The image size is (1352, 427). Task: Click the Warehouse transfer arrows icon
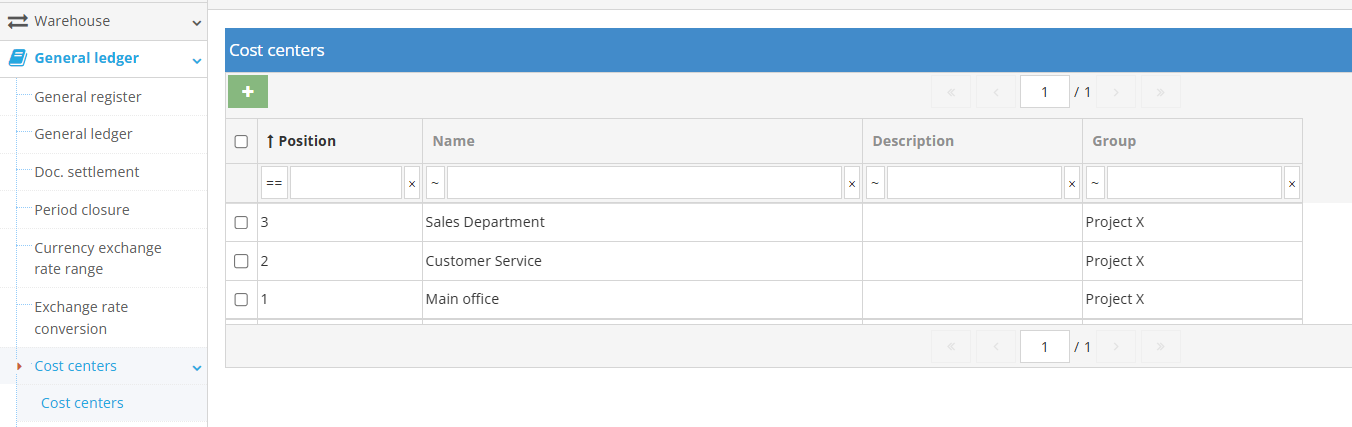[x=18, y=21]
